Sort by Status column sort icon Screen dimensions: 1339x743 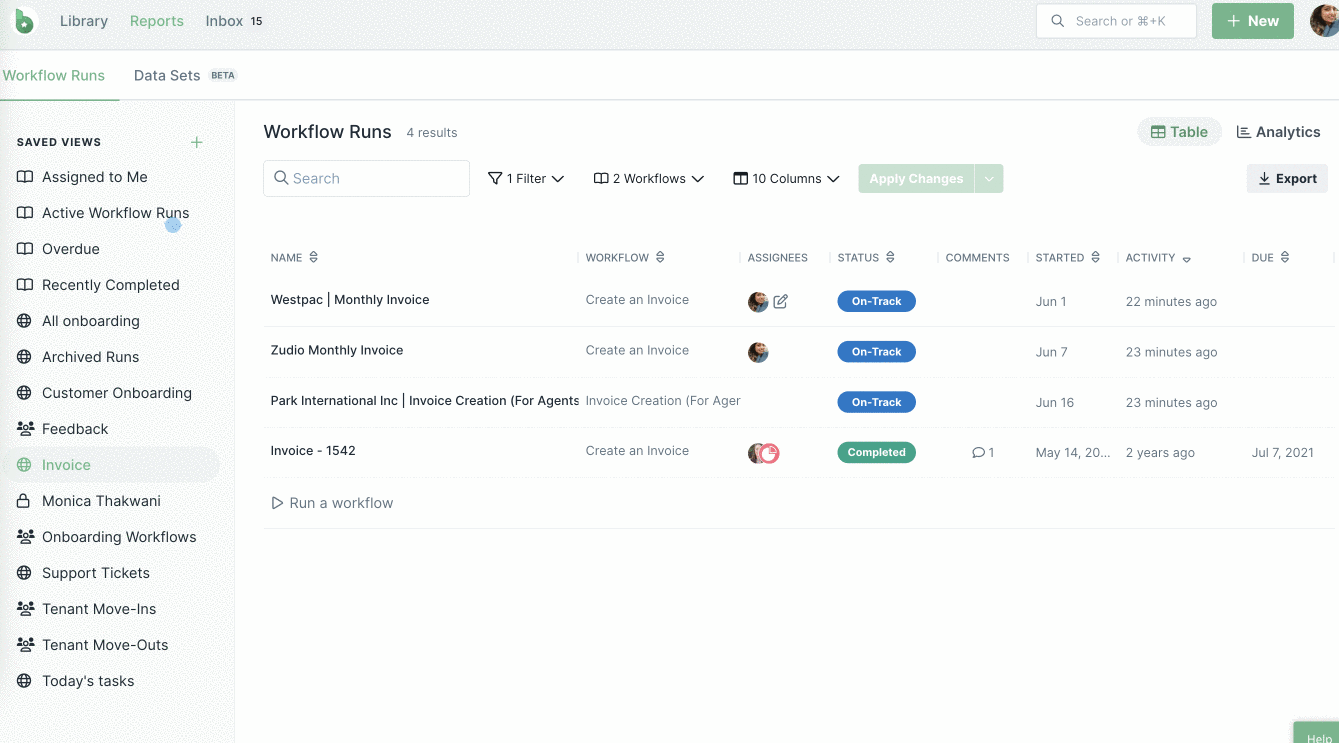click(890, 257)
